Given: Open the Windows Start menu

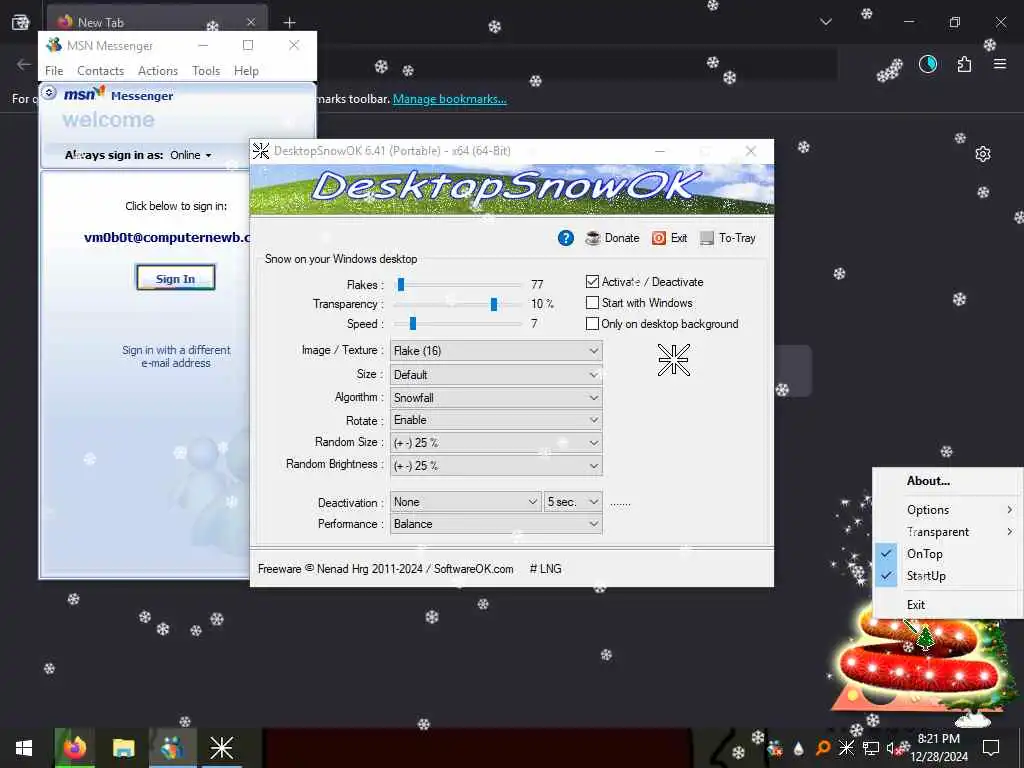Looking at the screenshot, I should point(24,748).
